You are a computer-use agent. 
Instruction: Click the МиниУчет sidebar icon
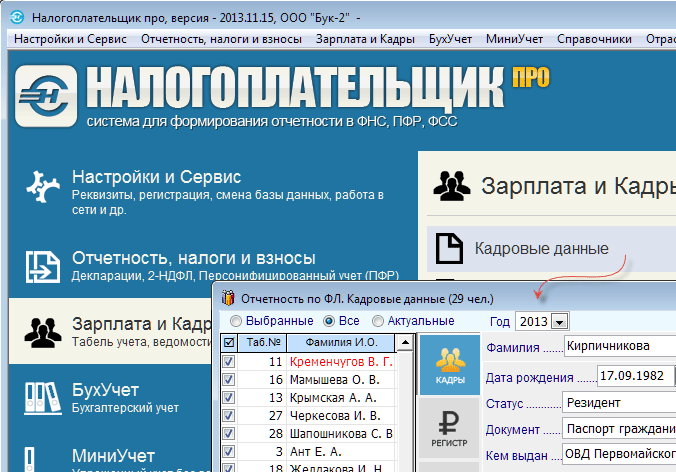[x=29, y=459]
